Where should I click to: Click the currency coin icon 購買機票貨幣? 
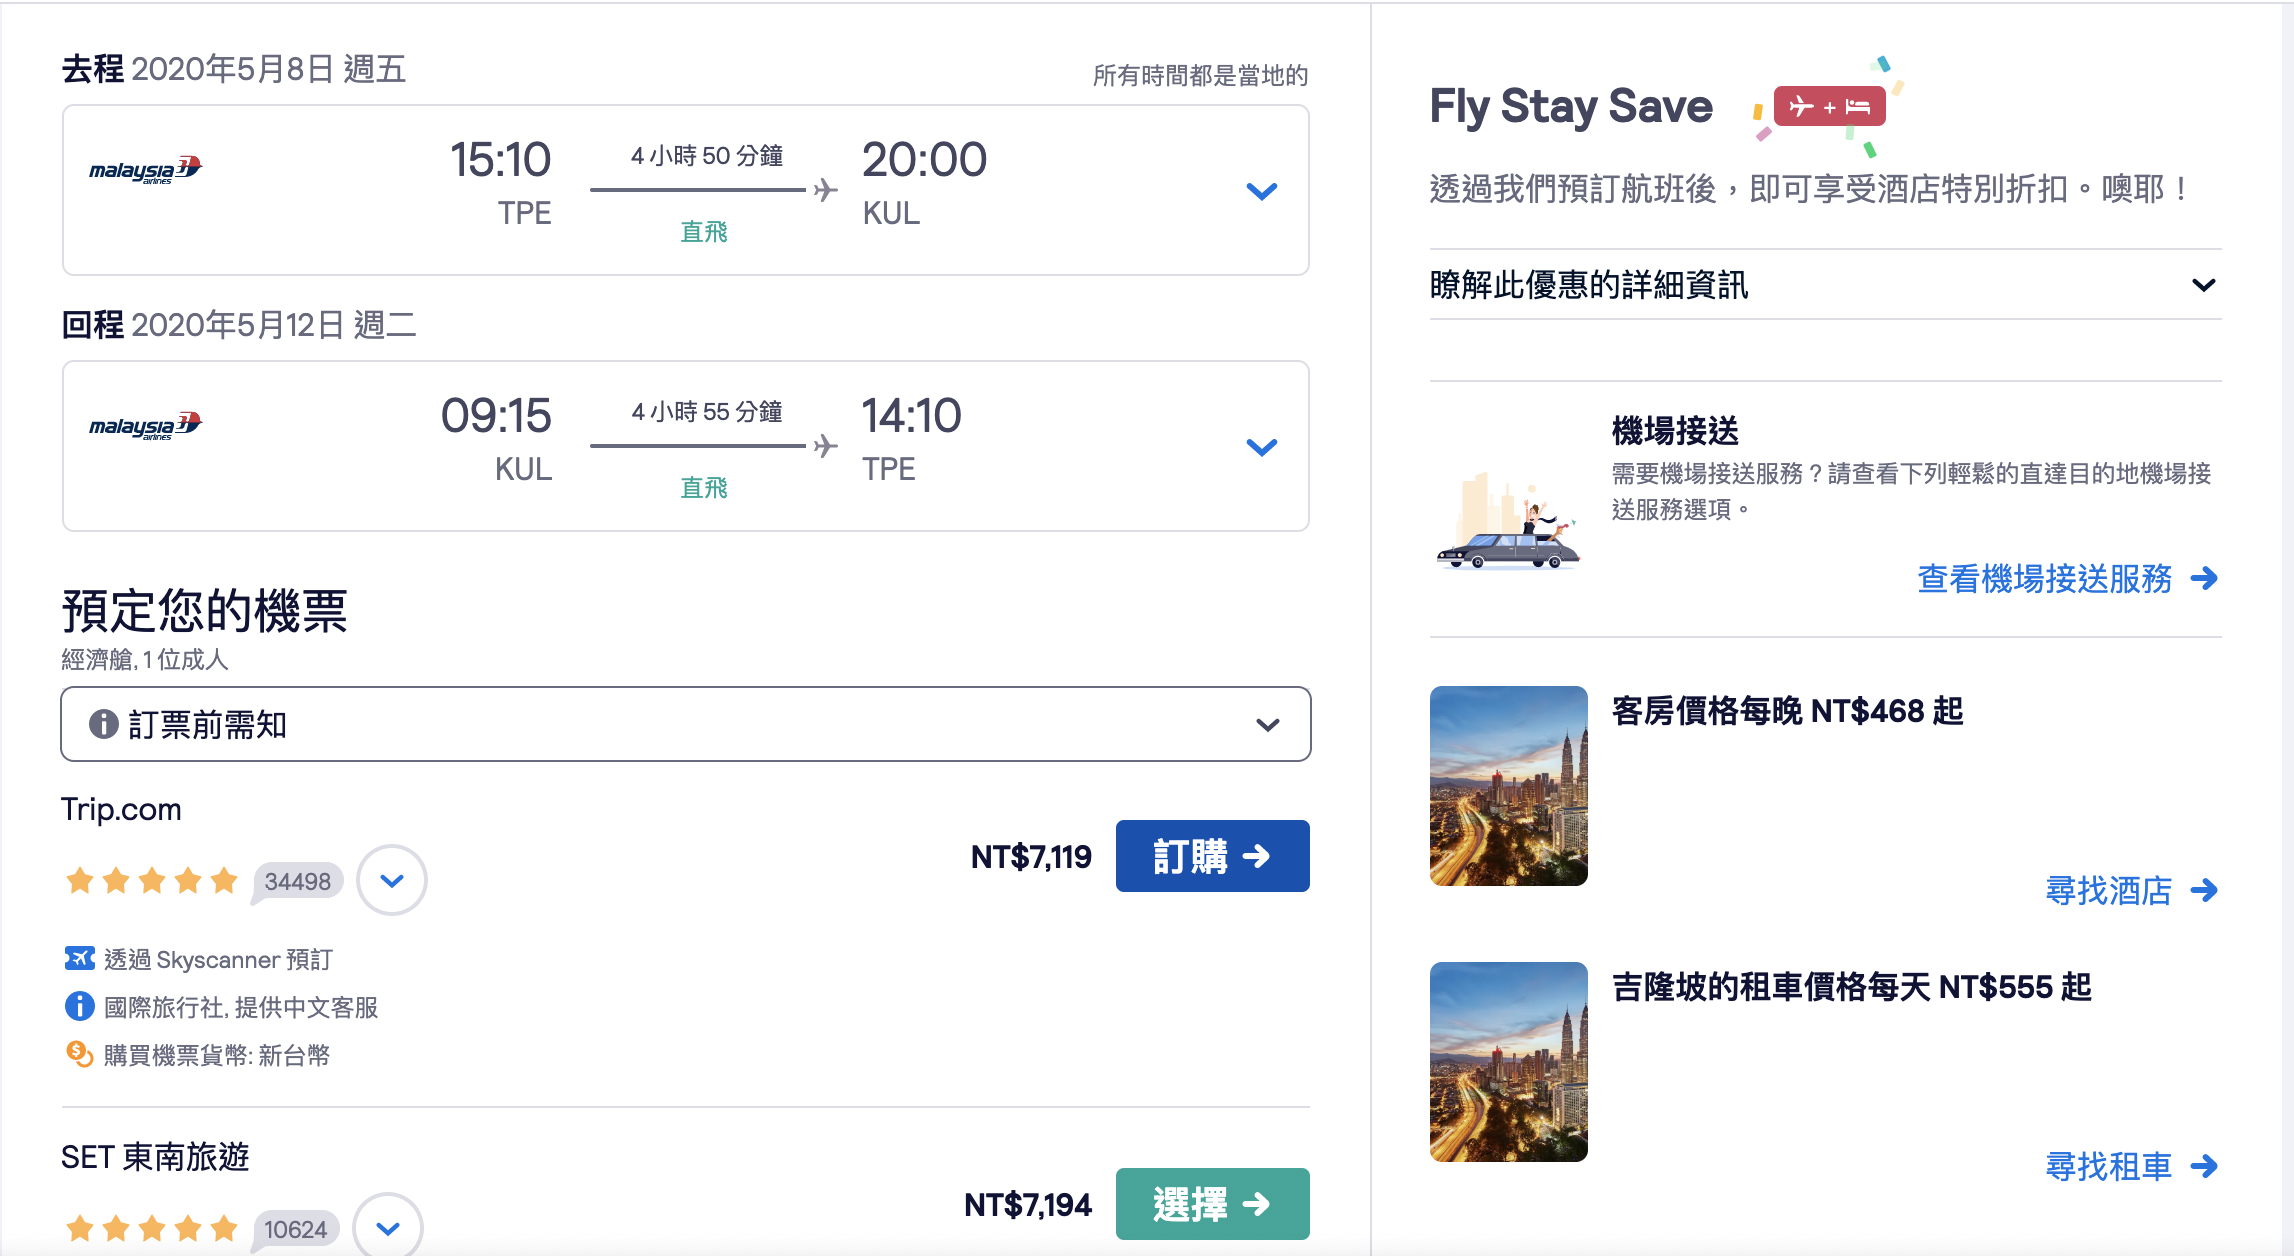(79, 1054)
